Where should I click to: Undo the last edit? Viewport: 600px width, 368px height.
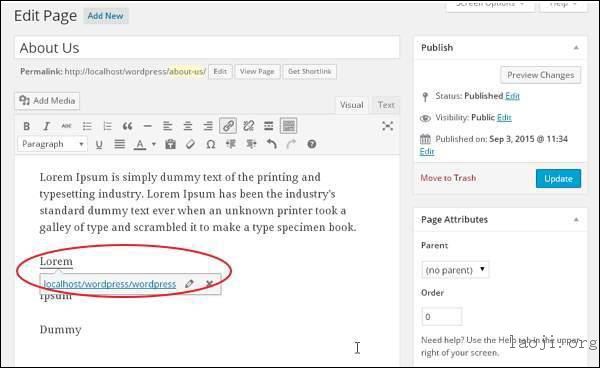[x=271, y=145]
